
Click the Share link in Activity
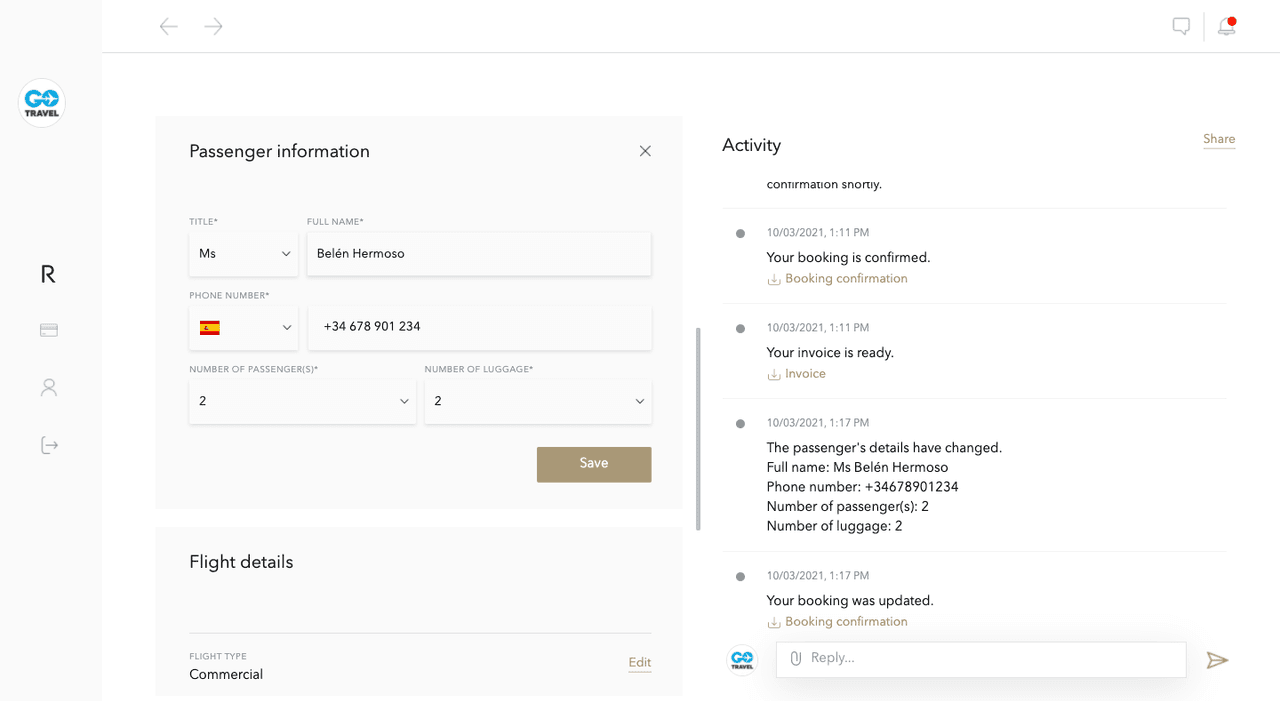click(1219, 139)
